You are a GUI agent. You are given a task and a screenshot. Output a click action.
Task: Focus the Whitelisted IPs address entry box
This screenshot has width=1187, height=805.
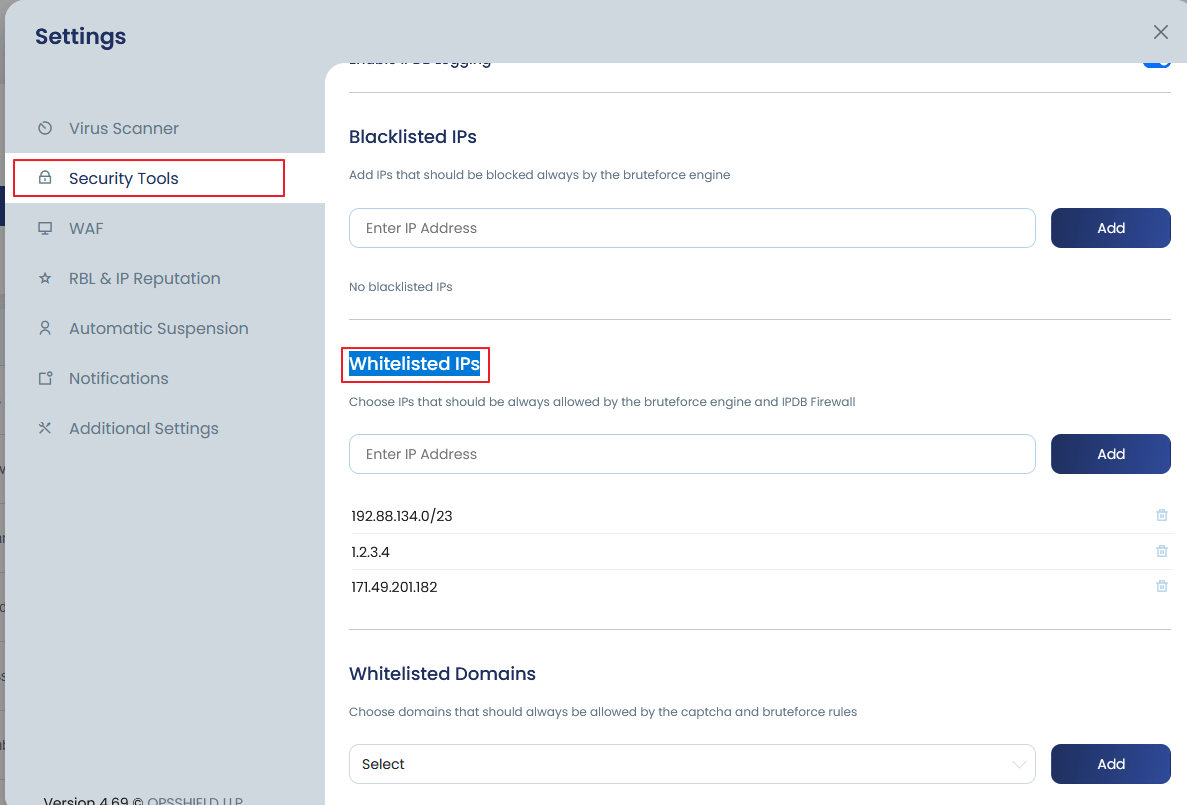(692, 453)
